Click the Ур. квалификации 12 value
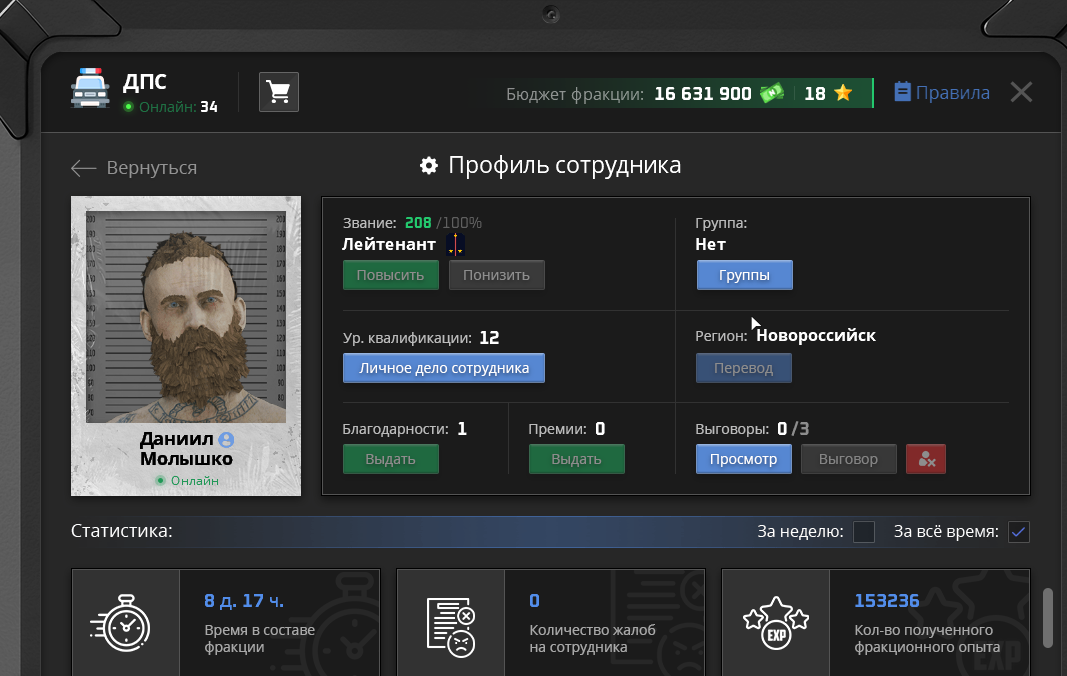1067x676 pixels. tap(489, 338)
